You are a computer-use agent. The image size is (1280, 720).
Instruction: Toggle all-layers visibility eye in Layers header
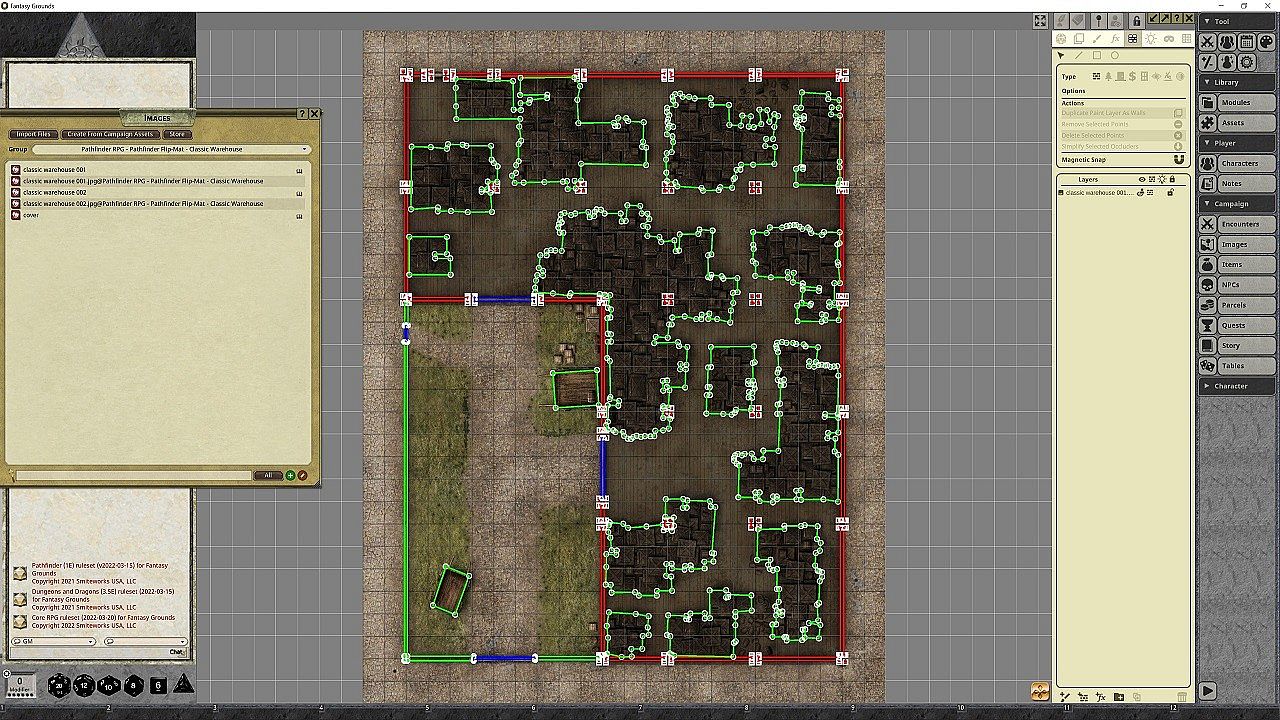1142,180
